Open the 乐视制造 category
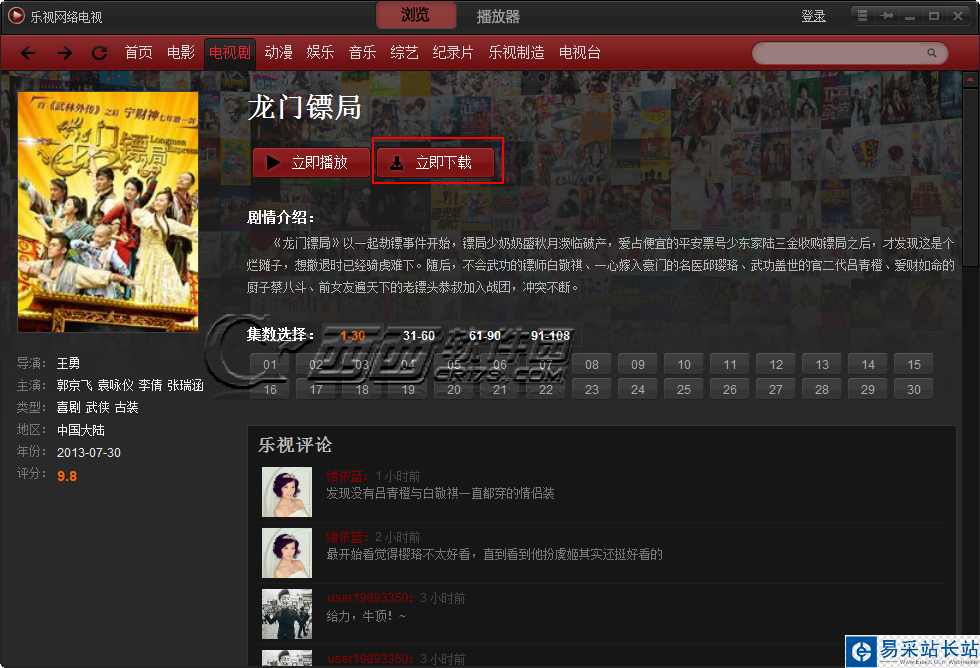The width and height of the screenshot is (980, 668). pos(516,52)
